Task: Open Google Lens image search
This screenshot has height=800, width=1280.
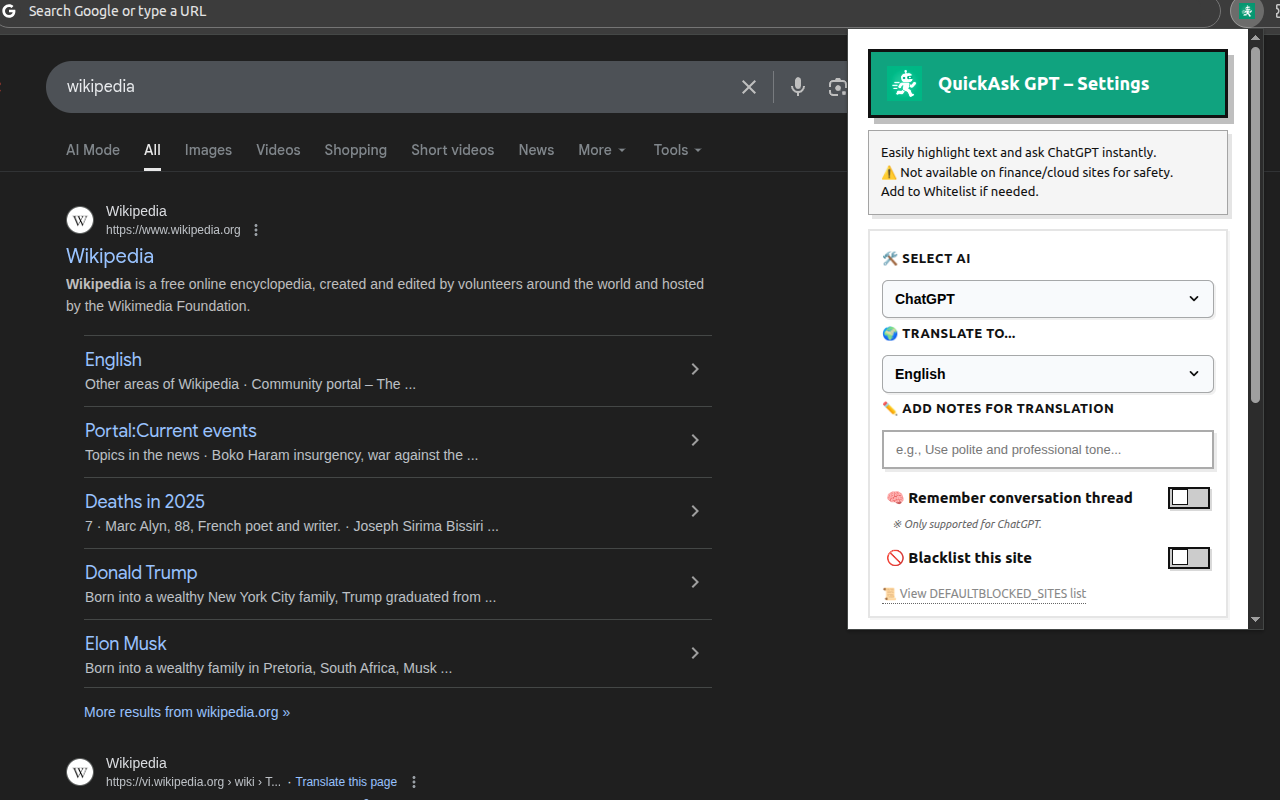Action: point(837,87)
